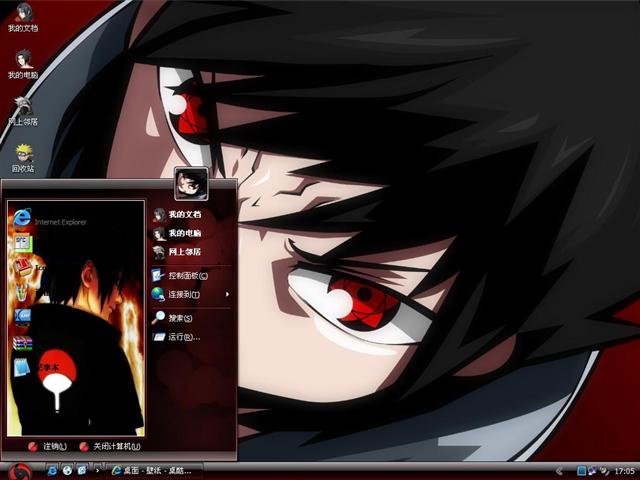Click first blue system tray icon
The image size is (640, 480).
point(581,471)
